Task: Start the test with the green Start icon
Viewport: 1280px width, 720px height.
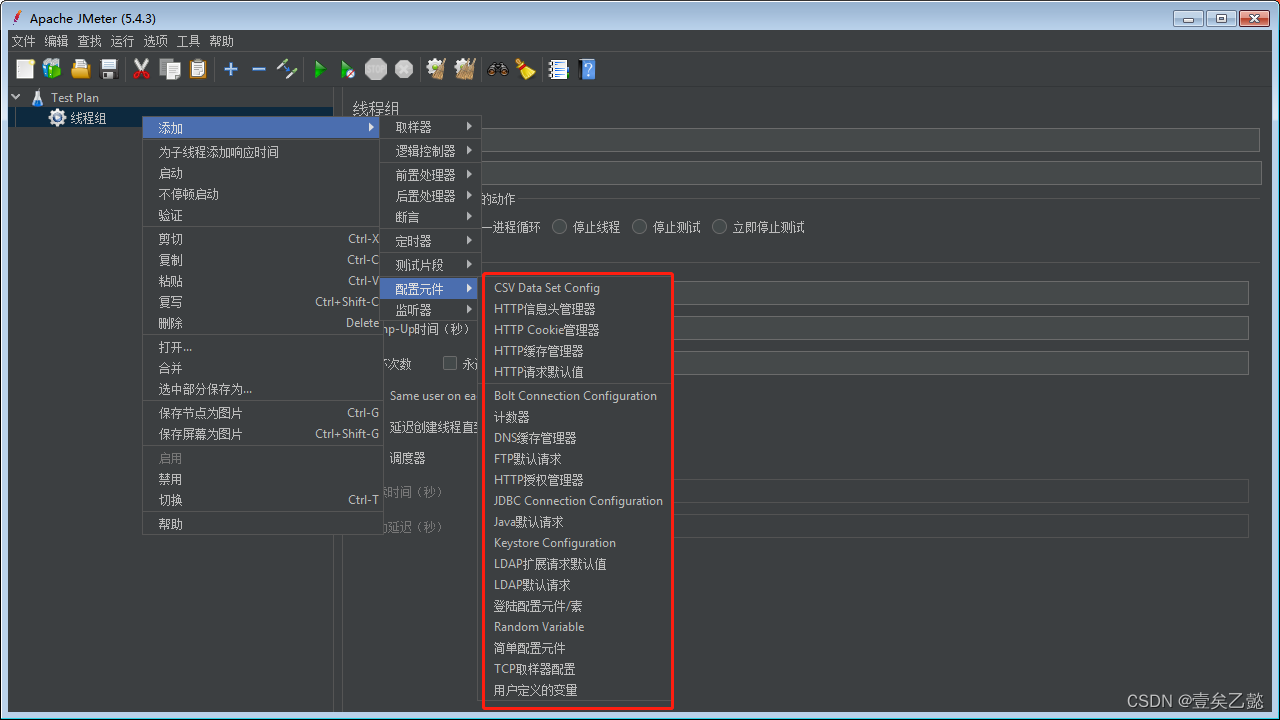Action: [319, 69]
